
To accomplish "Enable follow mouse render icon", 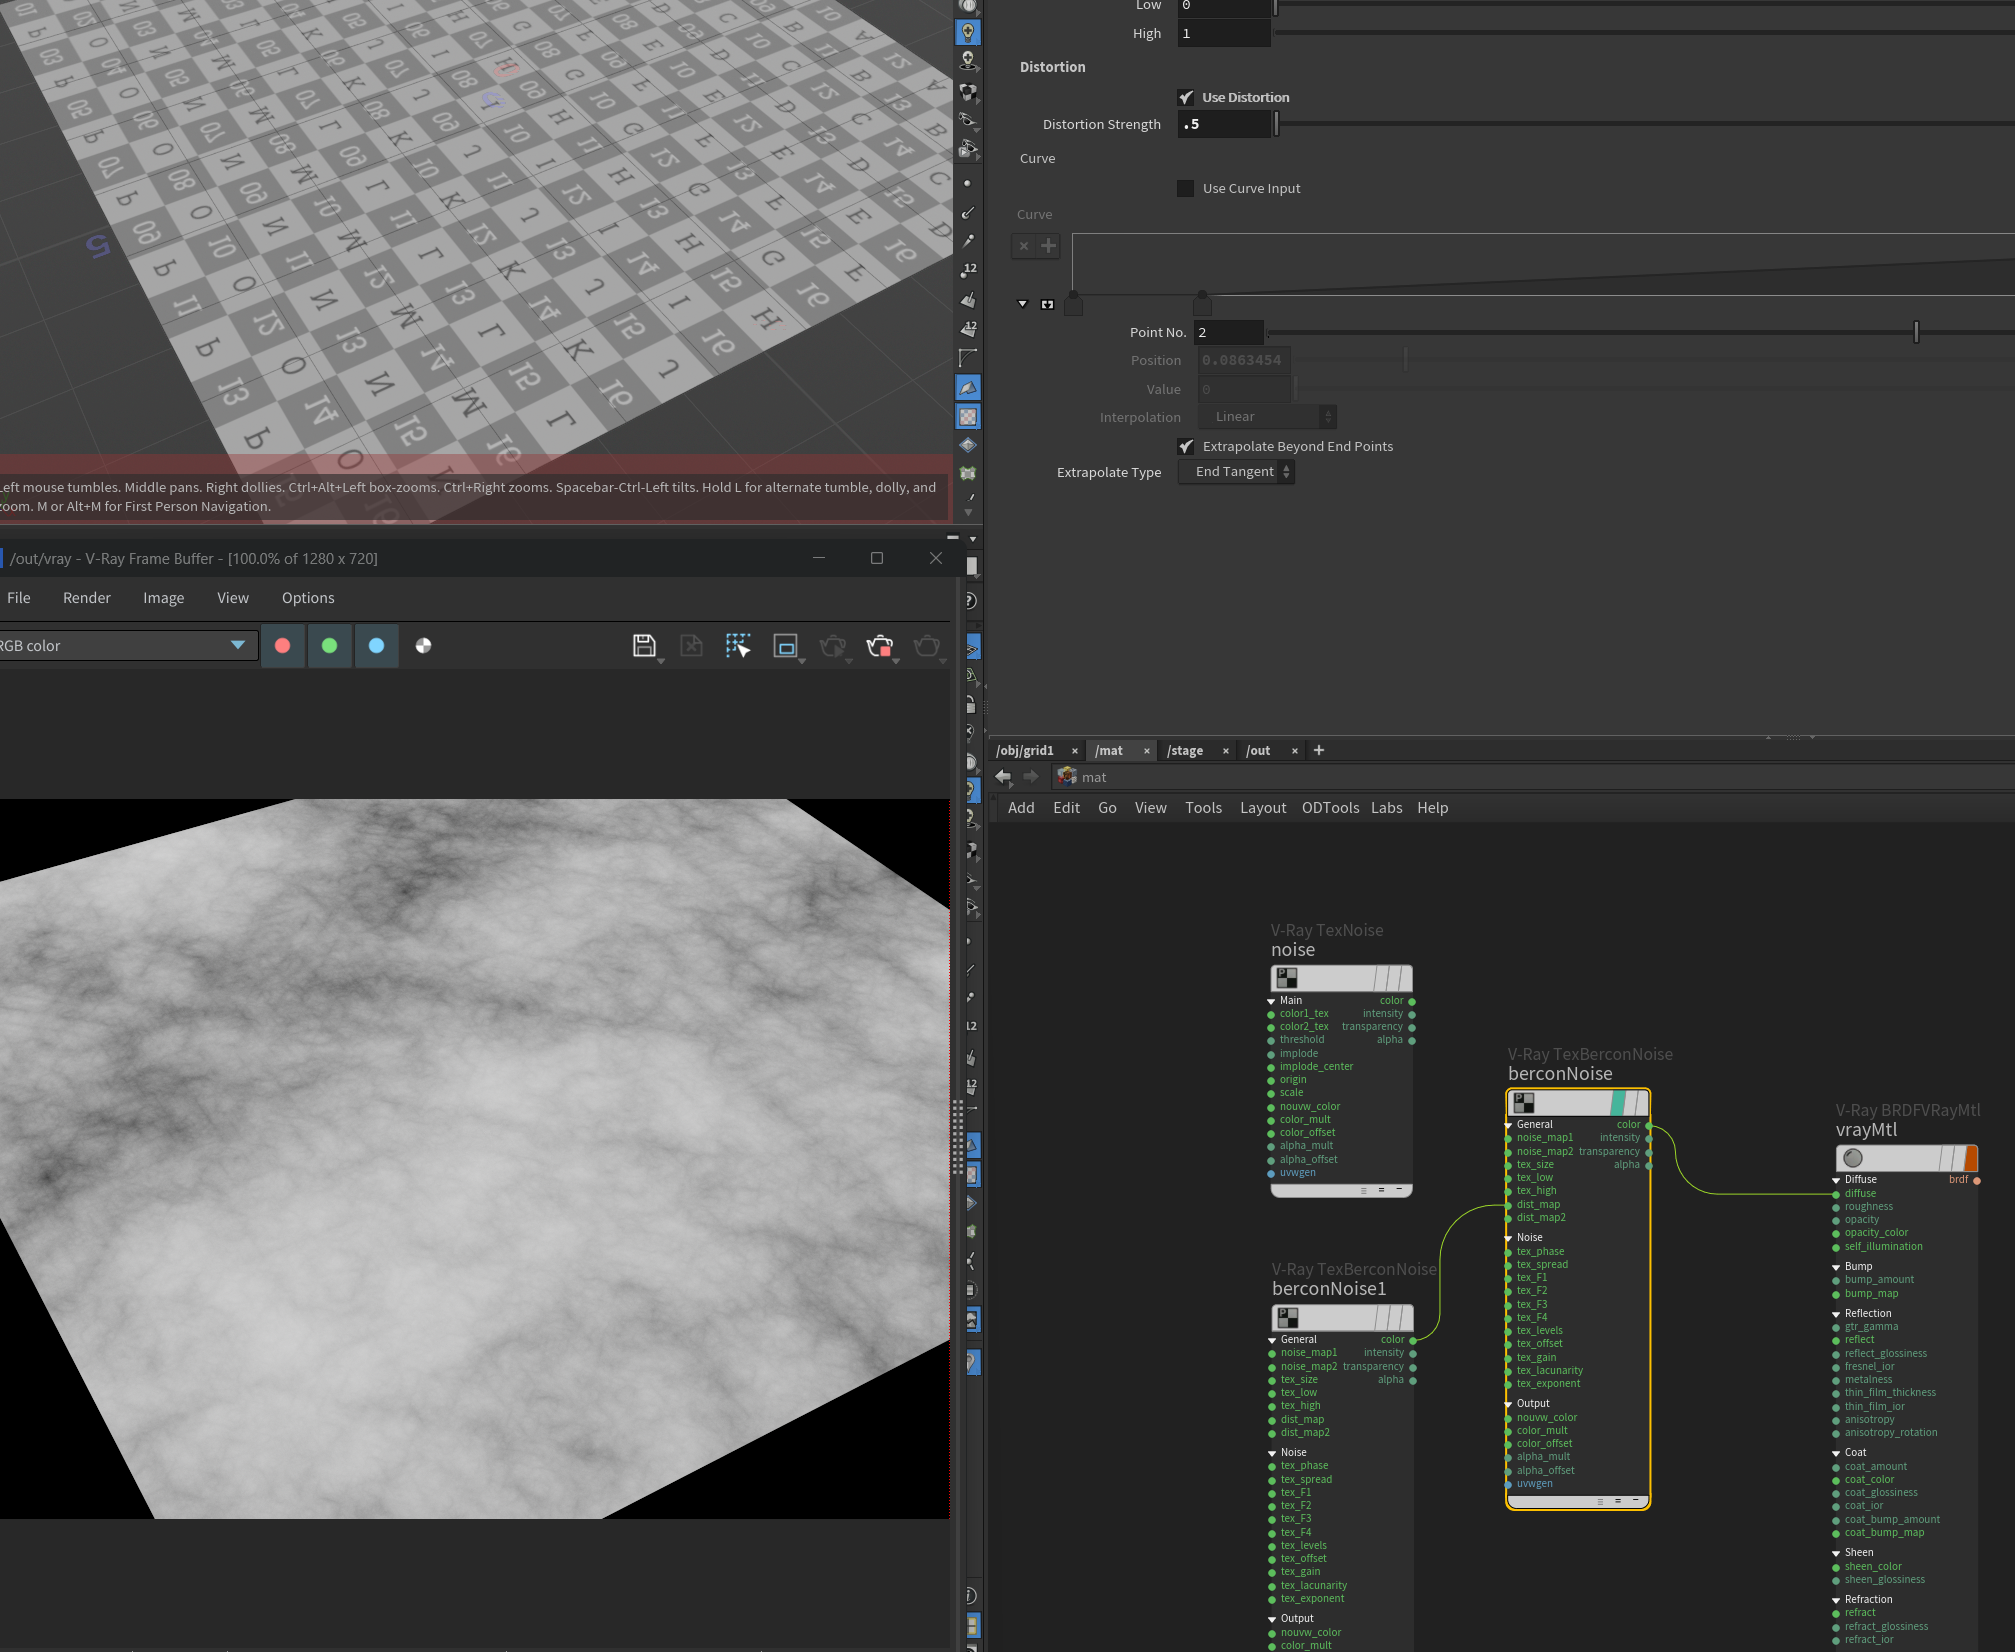I will [x=738, y=646].
